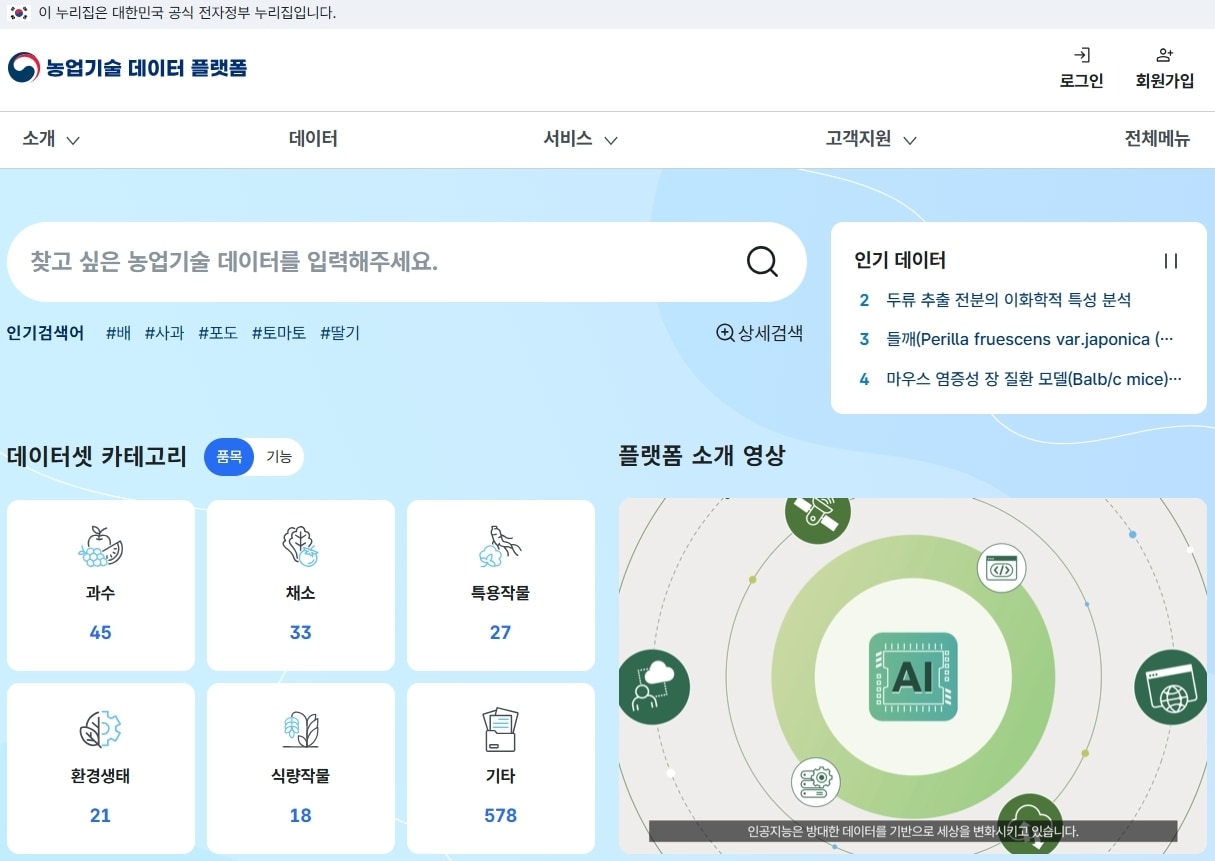The image size is (1215, 861).
Task: Open the 서비스 dropdown menu
Action: coord(580,140)
